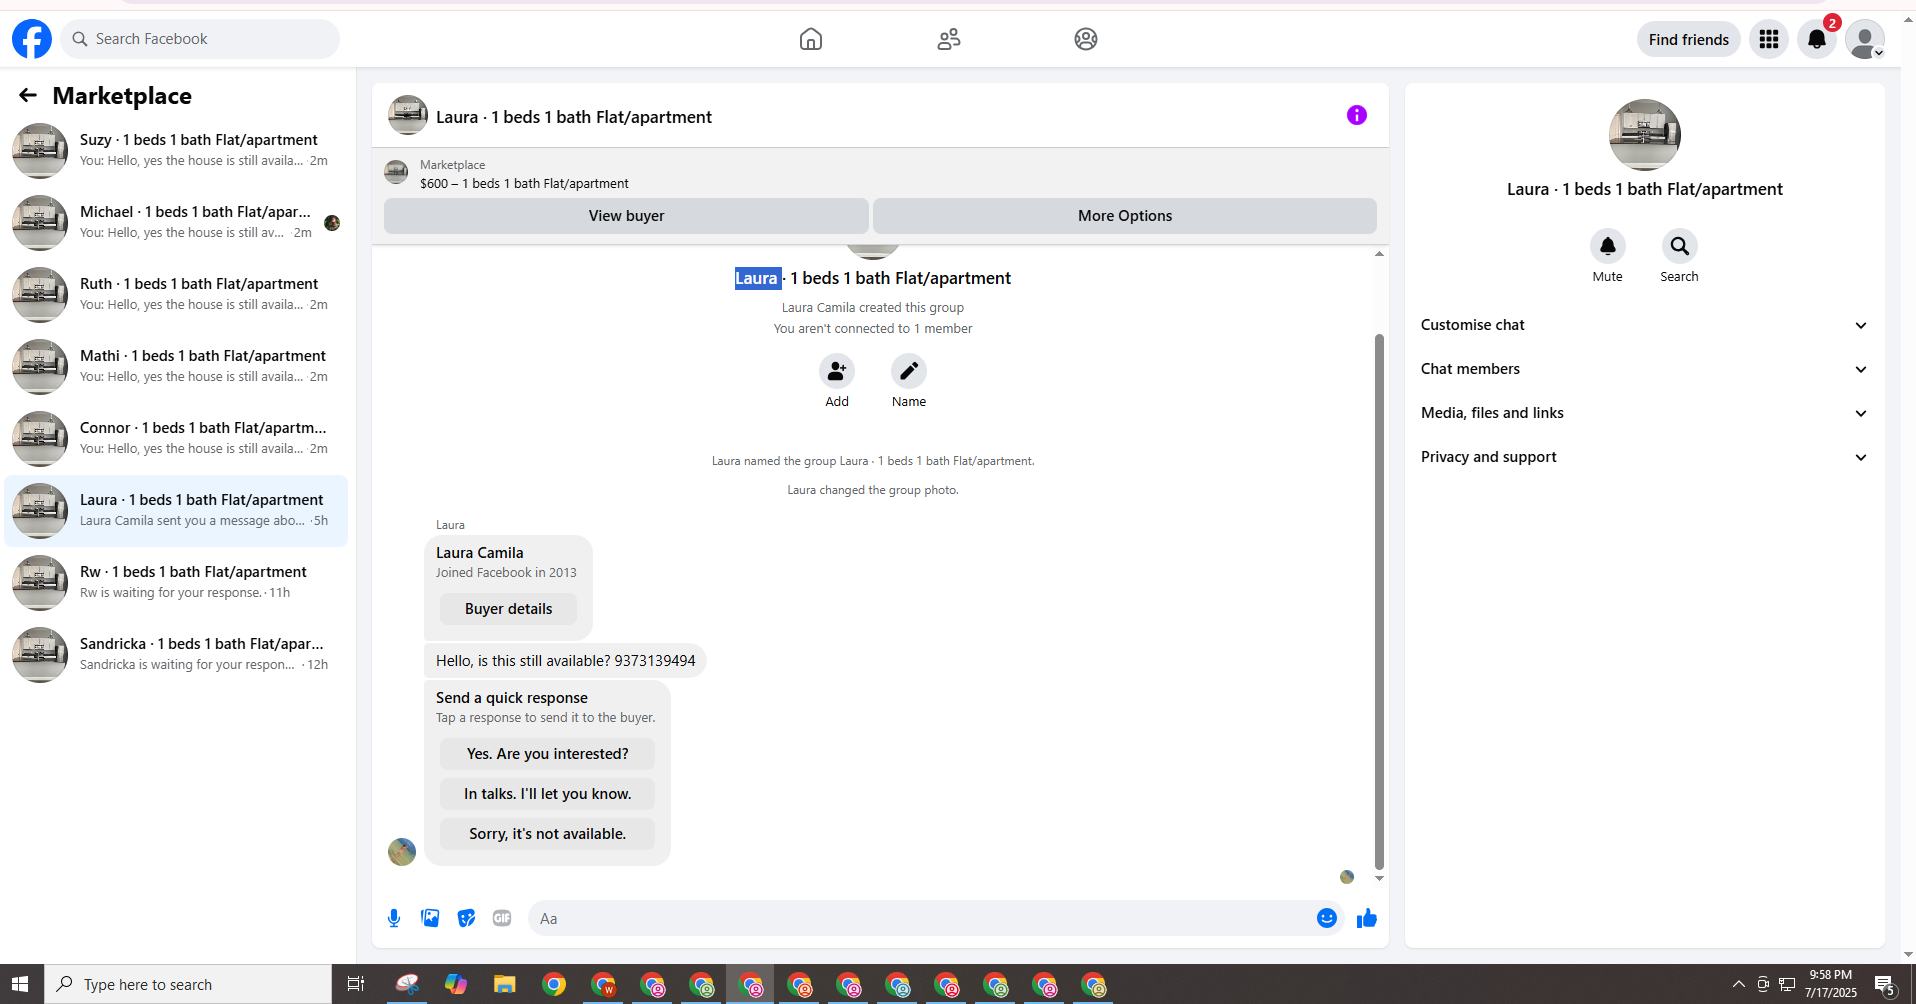Open the Connor conversation

pos(176,439)
